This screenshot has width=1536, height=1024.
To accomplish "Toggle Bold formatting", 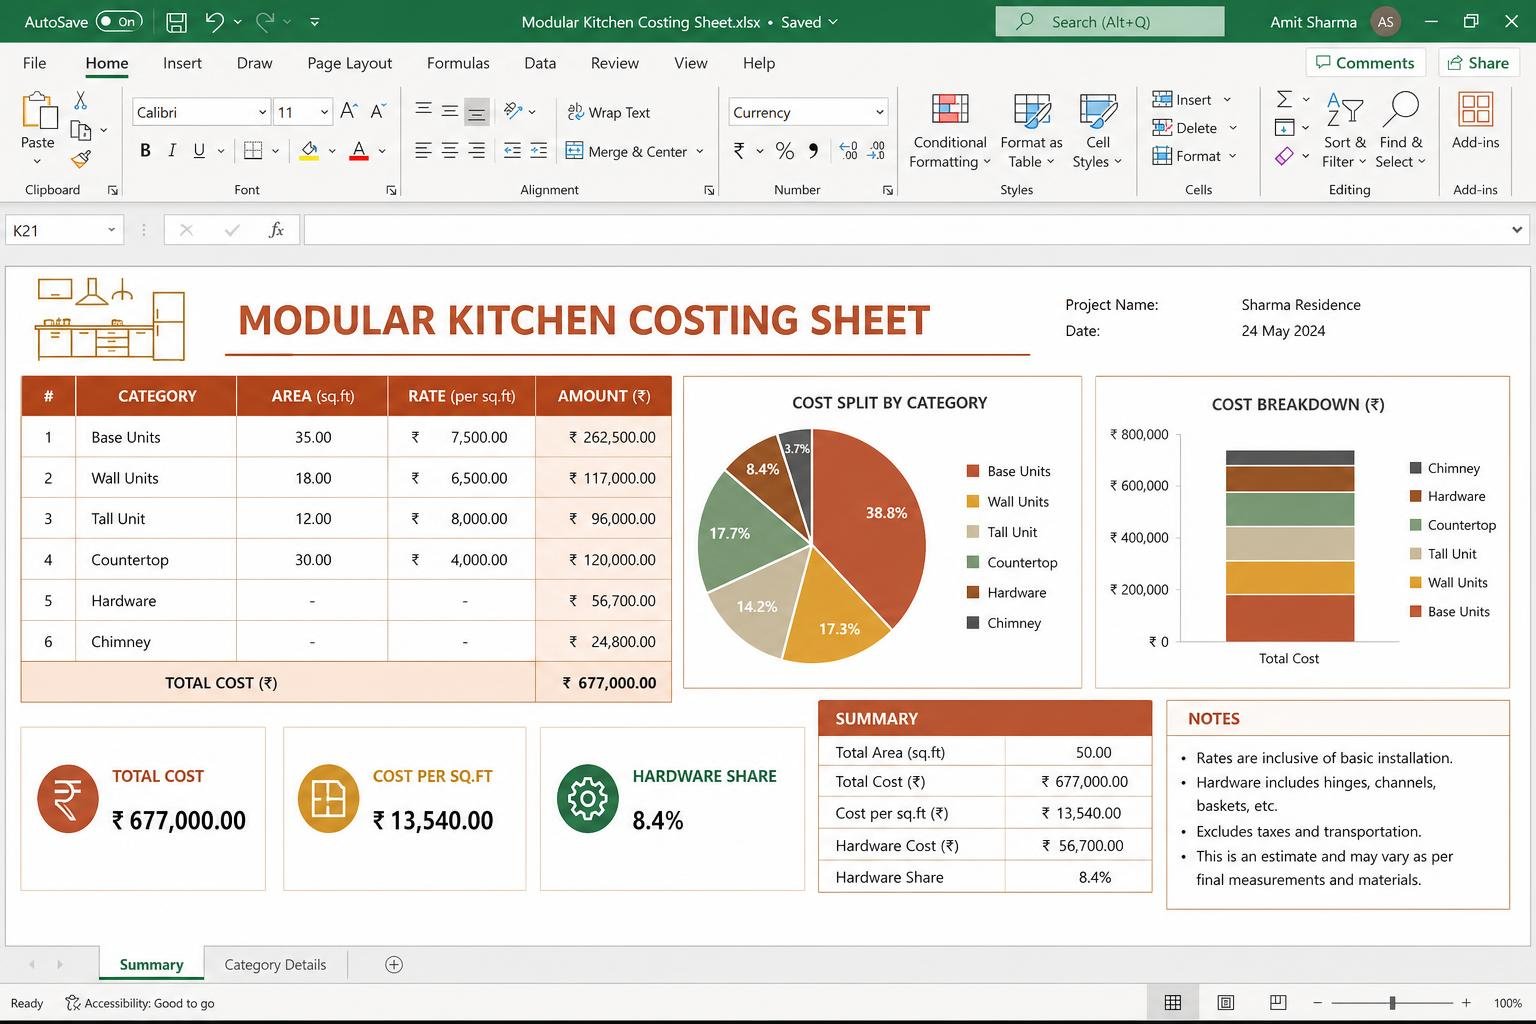I will point(145,151).
